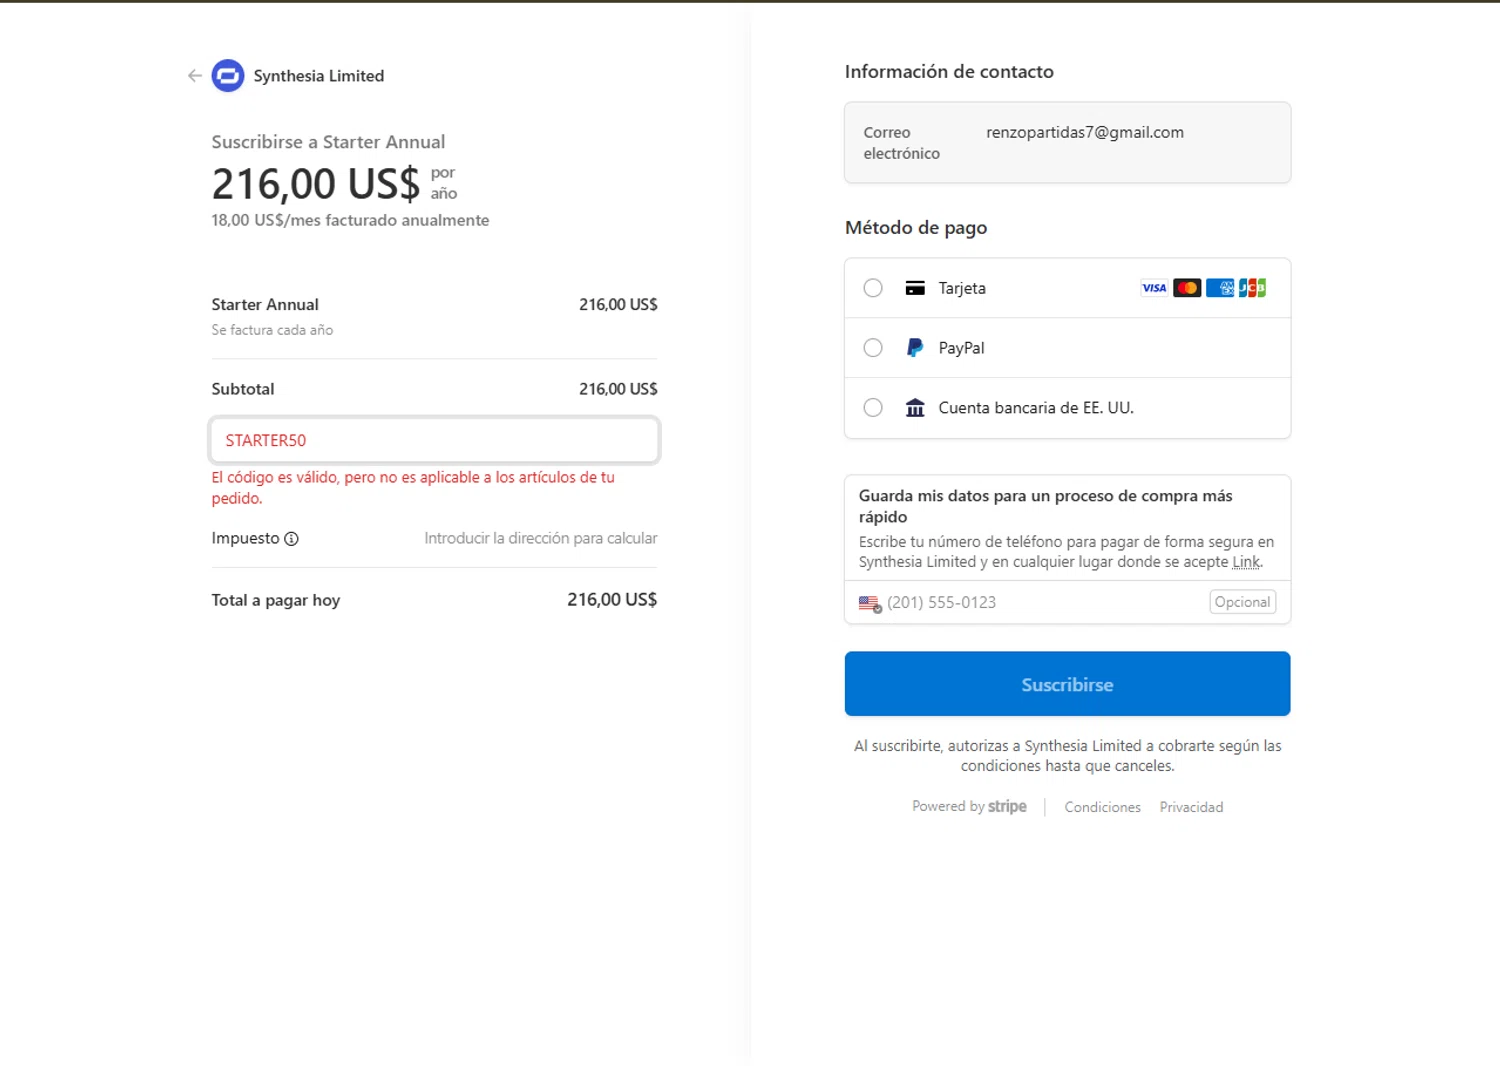Click the Visa card logo
Image resolution: width=1500 pixels, height=1066 pixels.
coord(1154,288)
